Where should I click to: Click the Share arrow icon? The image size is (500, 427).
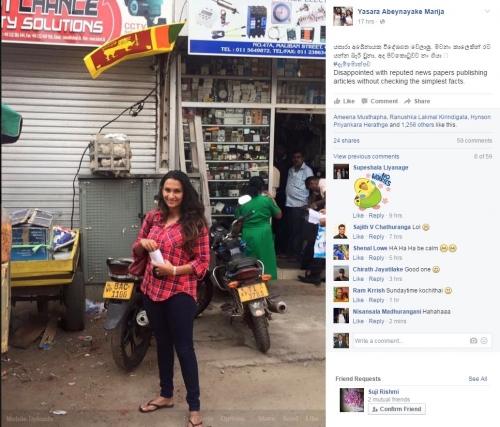click(407, 101)
